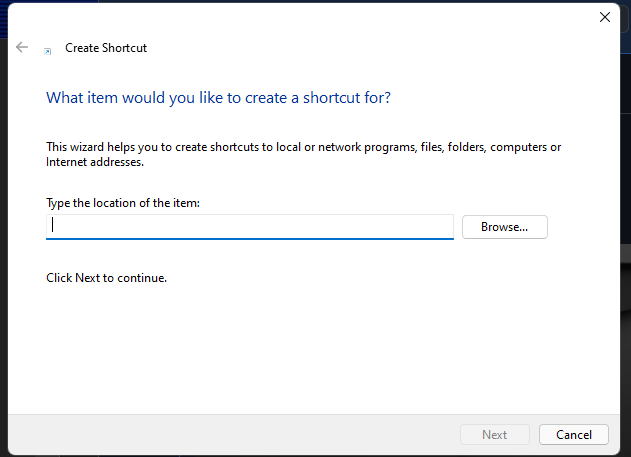Image resolution: width=631 pixels, height=457 pixels.
Task: Click the "Type the location of the item:" label
Action: (x=123, y=203)
